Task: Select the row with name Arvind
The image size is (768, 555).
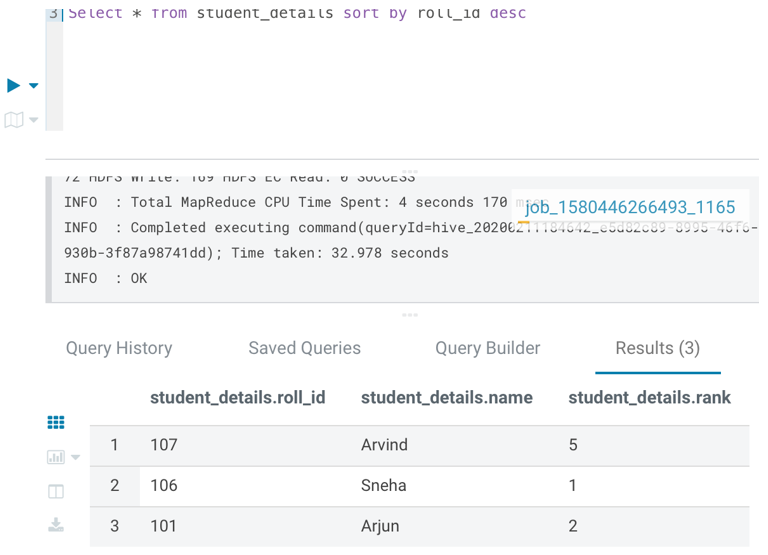Action: (x=384, y=445)
